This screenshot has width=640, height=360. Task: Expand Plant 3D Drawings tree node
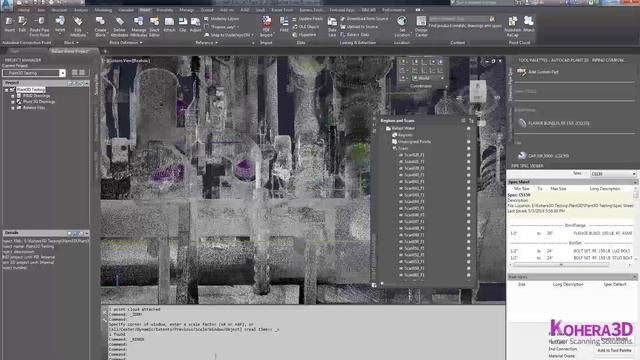13,102
